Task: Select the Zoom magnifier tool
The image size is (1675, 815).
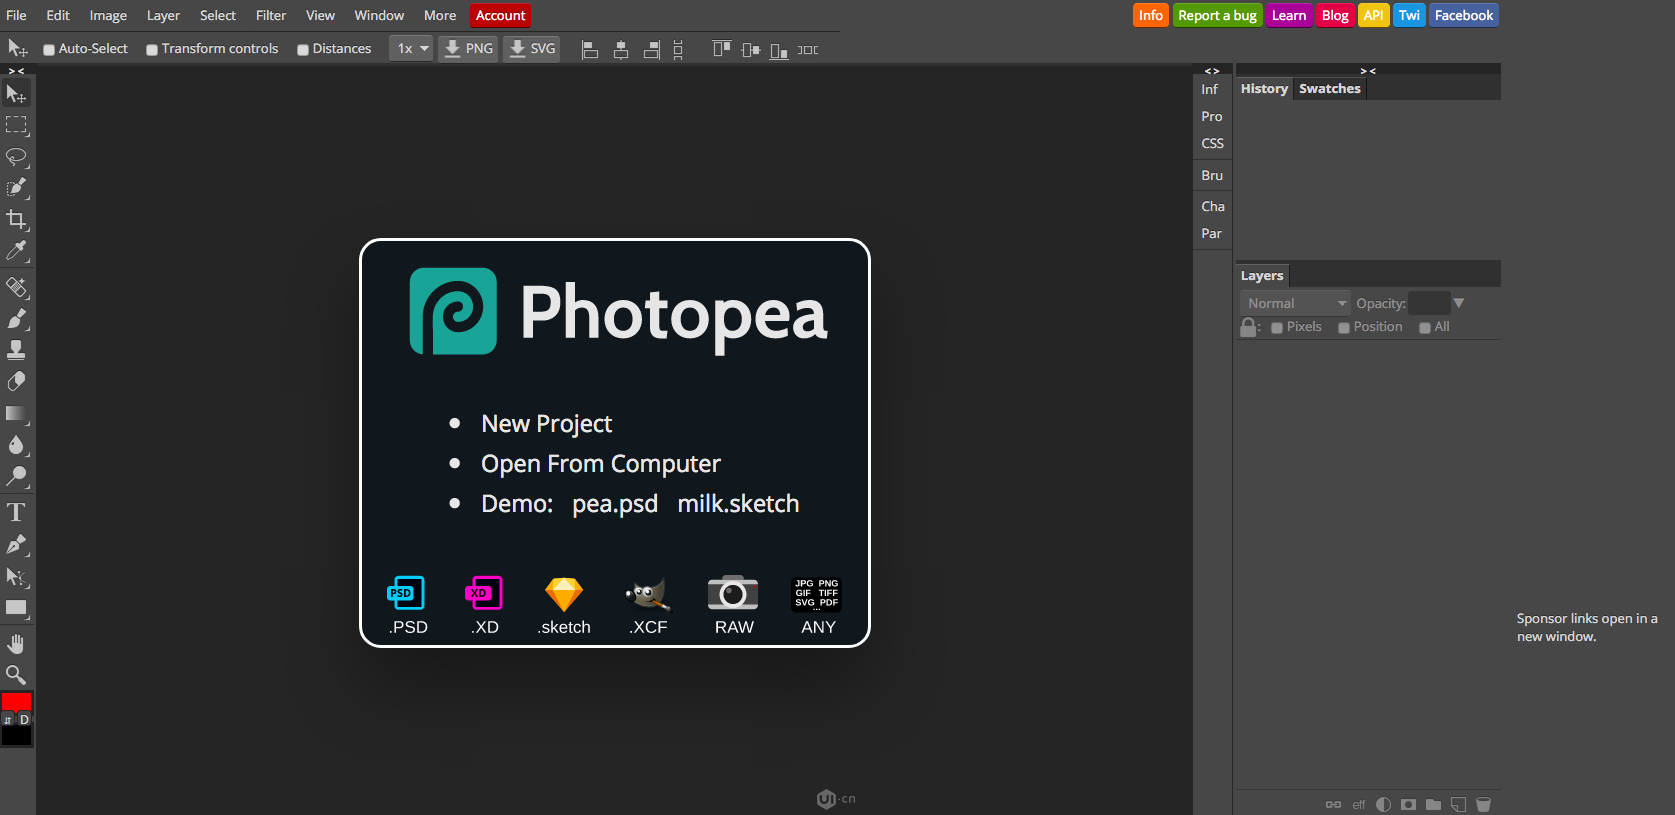Action: [16, 675]
